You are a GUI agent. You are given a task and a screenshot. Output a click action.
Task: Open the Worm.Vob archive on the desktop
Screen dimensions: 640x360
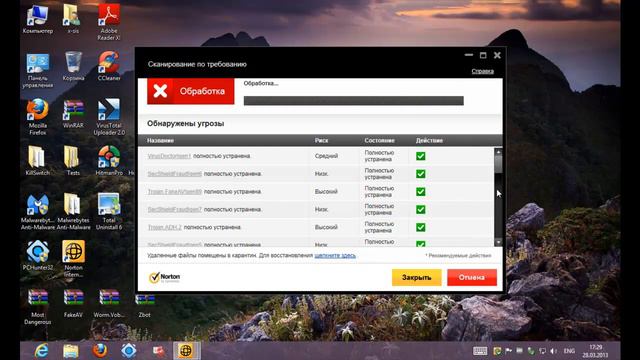109,303
